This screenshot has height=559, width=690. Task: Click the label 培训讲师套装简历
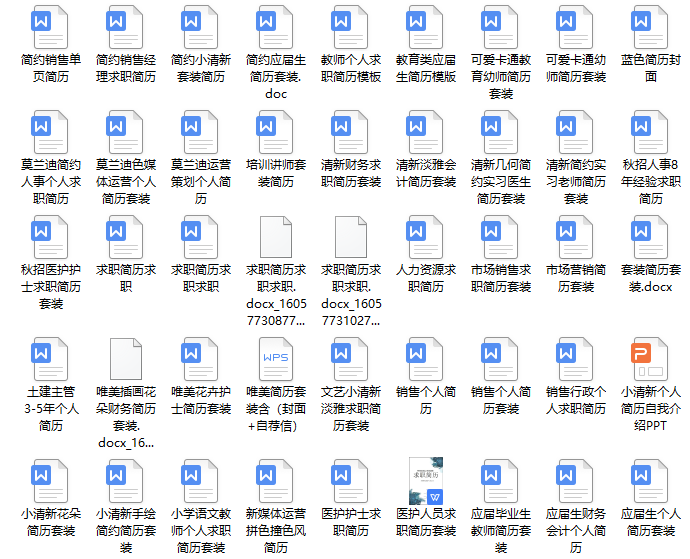[x=276, y=173]
